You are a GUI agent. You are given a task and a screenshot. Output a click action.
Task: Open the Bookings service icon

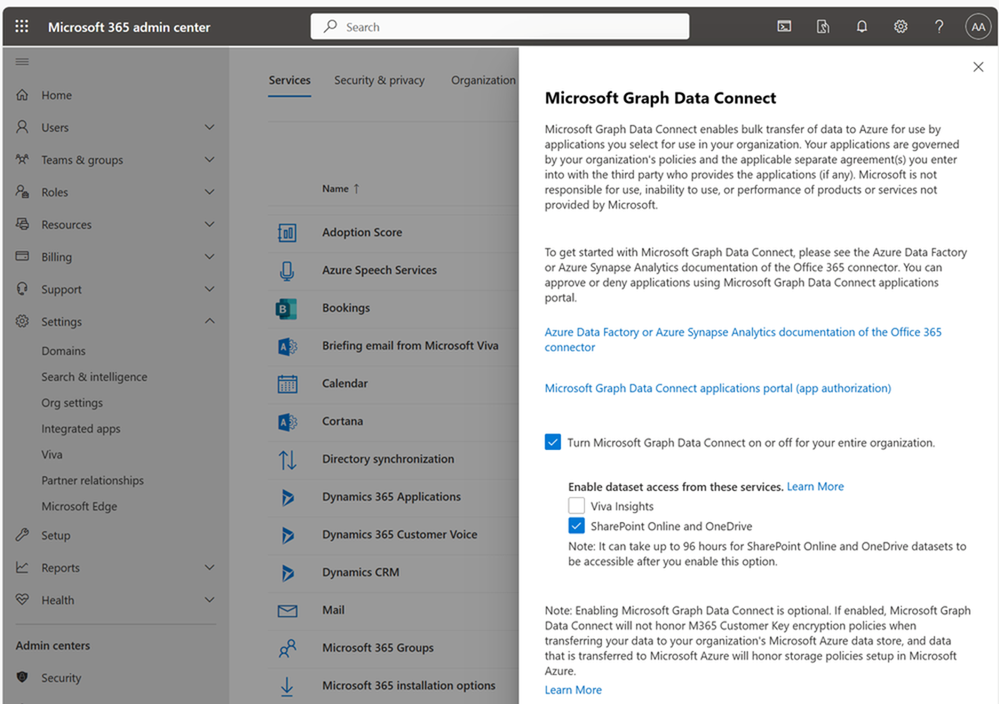287,308
